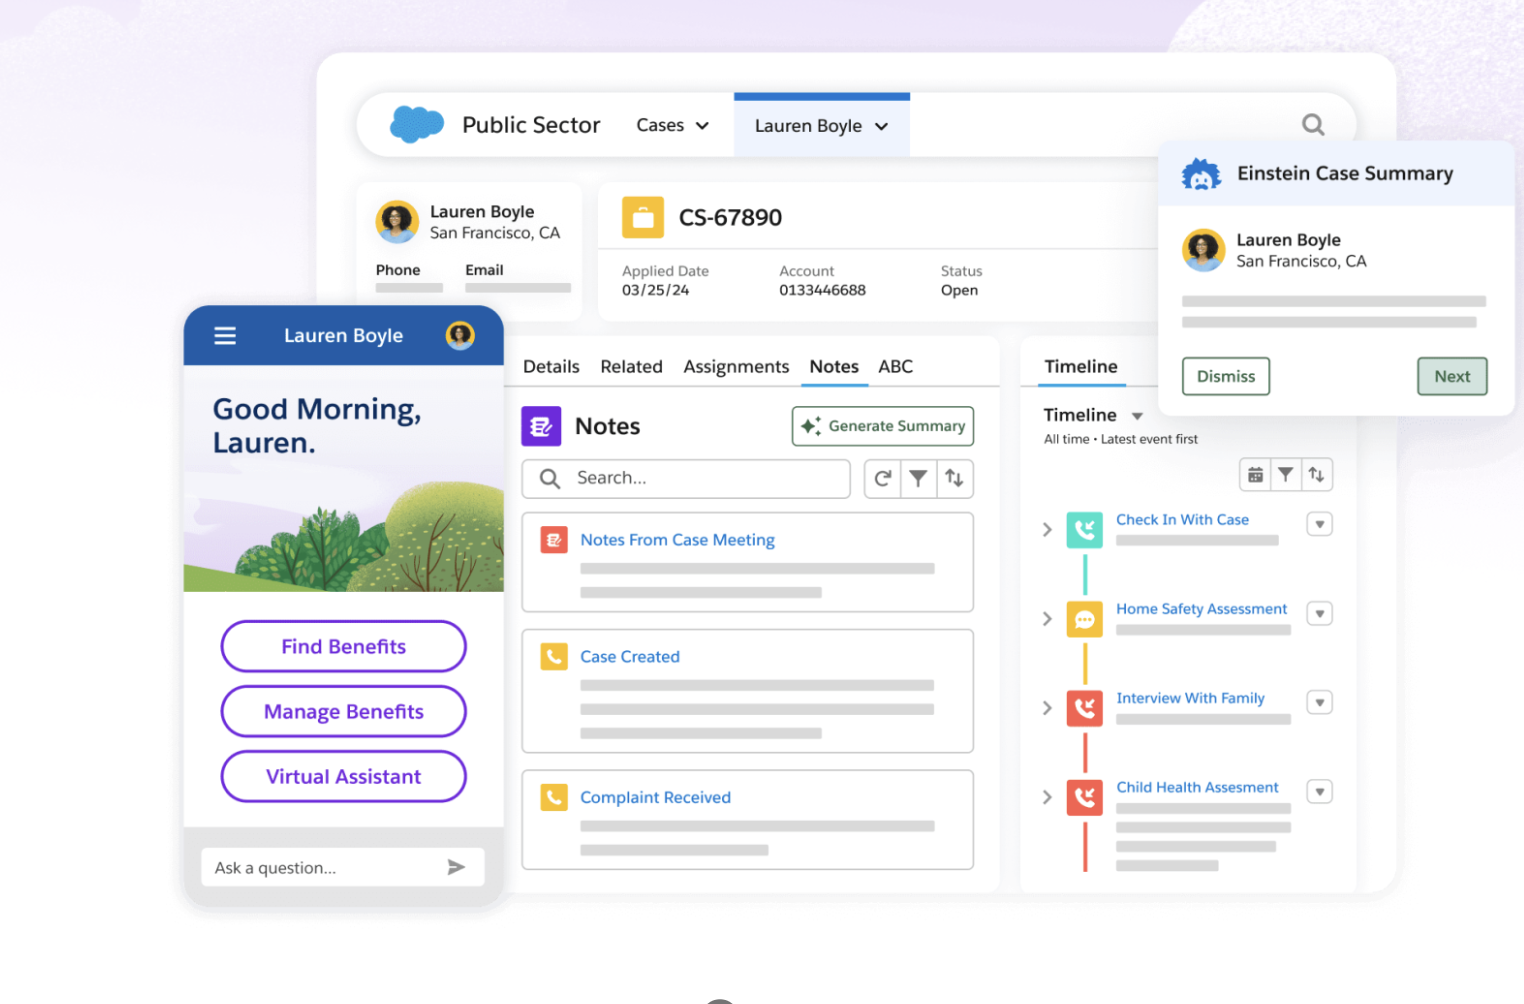Viewport: 1524px width, 1004px height.
Task: Switch to the Details tab
Action: 551,367
